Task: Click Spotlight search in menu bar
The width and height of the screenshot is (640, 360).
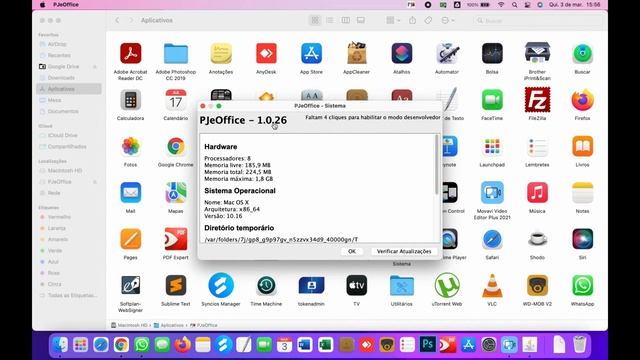Action: [x=514, y=4]
